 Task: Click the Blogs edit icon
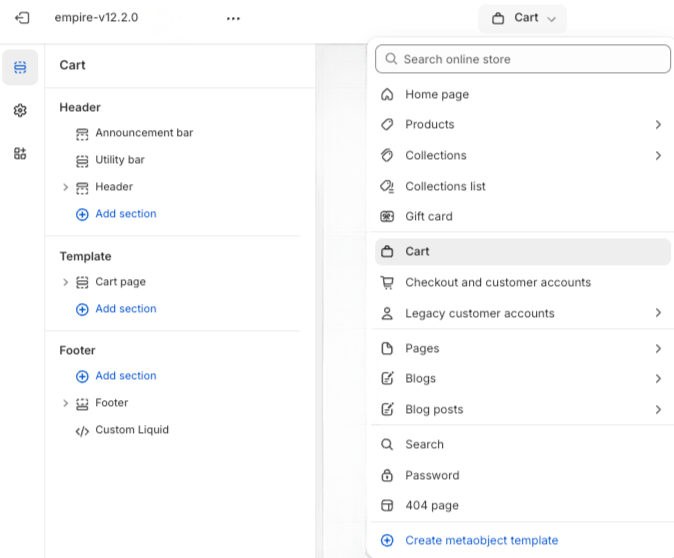tap(387, 378)
